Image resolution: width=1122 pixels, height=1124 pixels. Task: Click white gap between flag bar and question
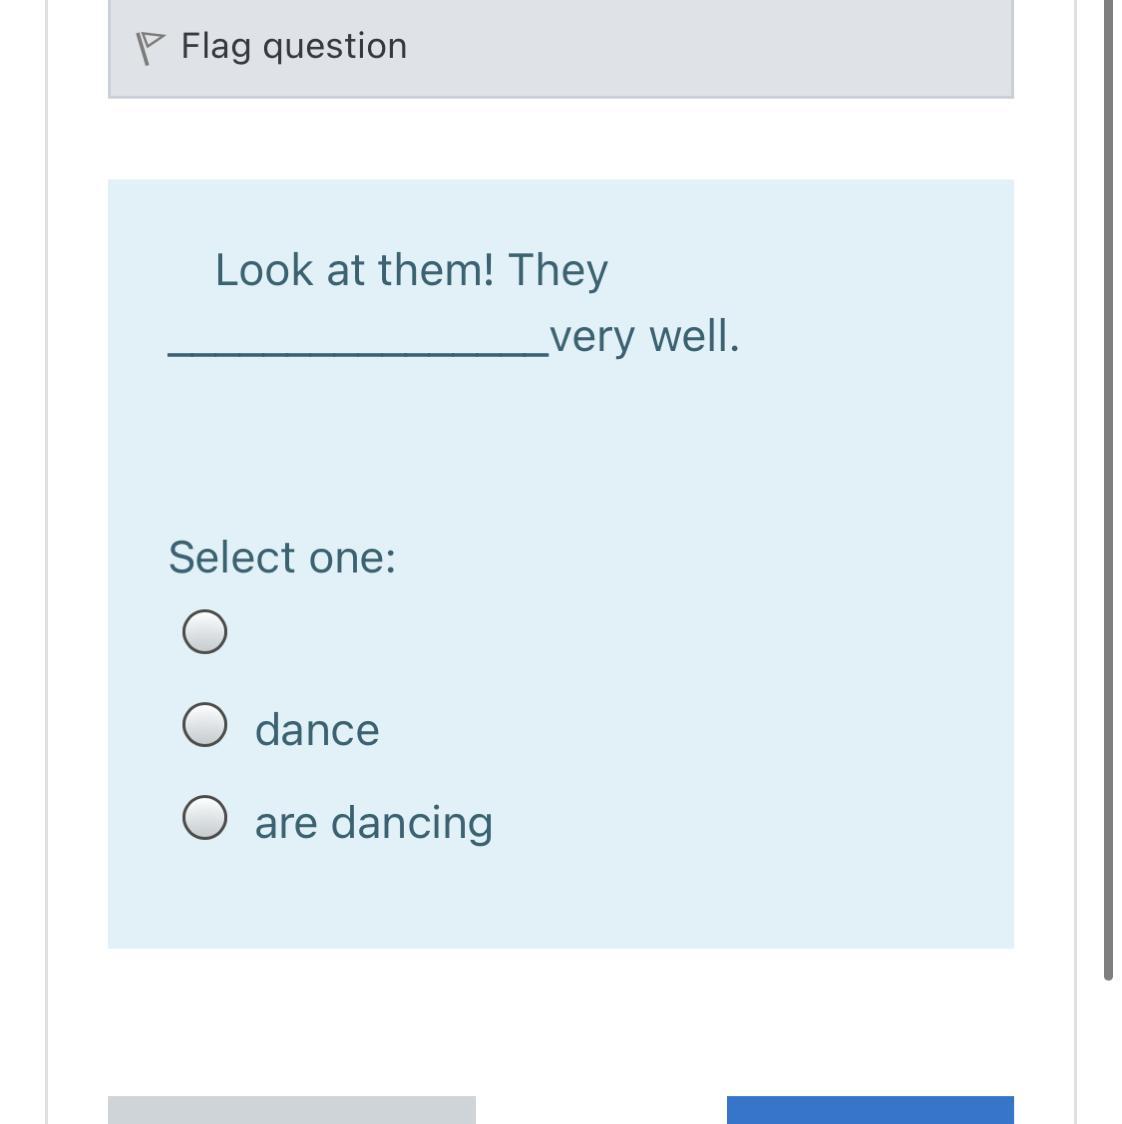tap(560, 138)
